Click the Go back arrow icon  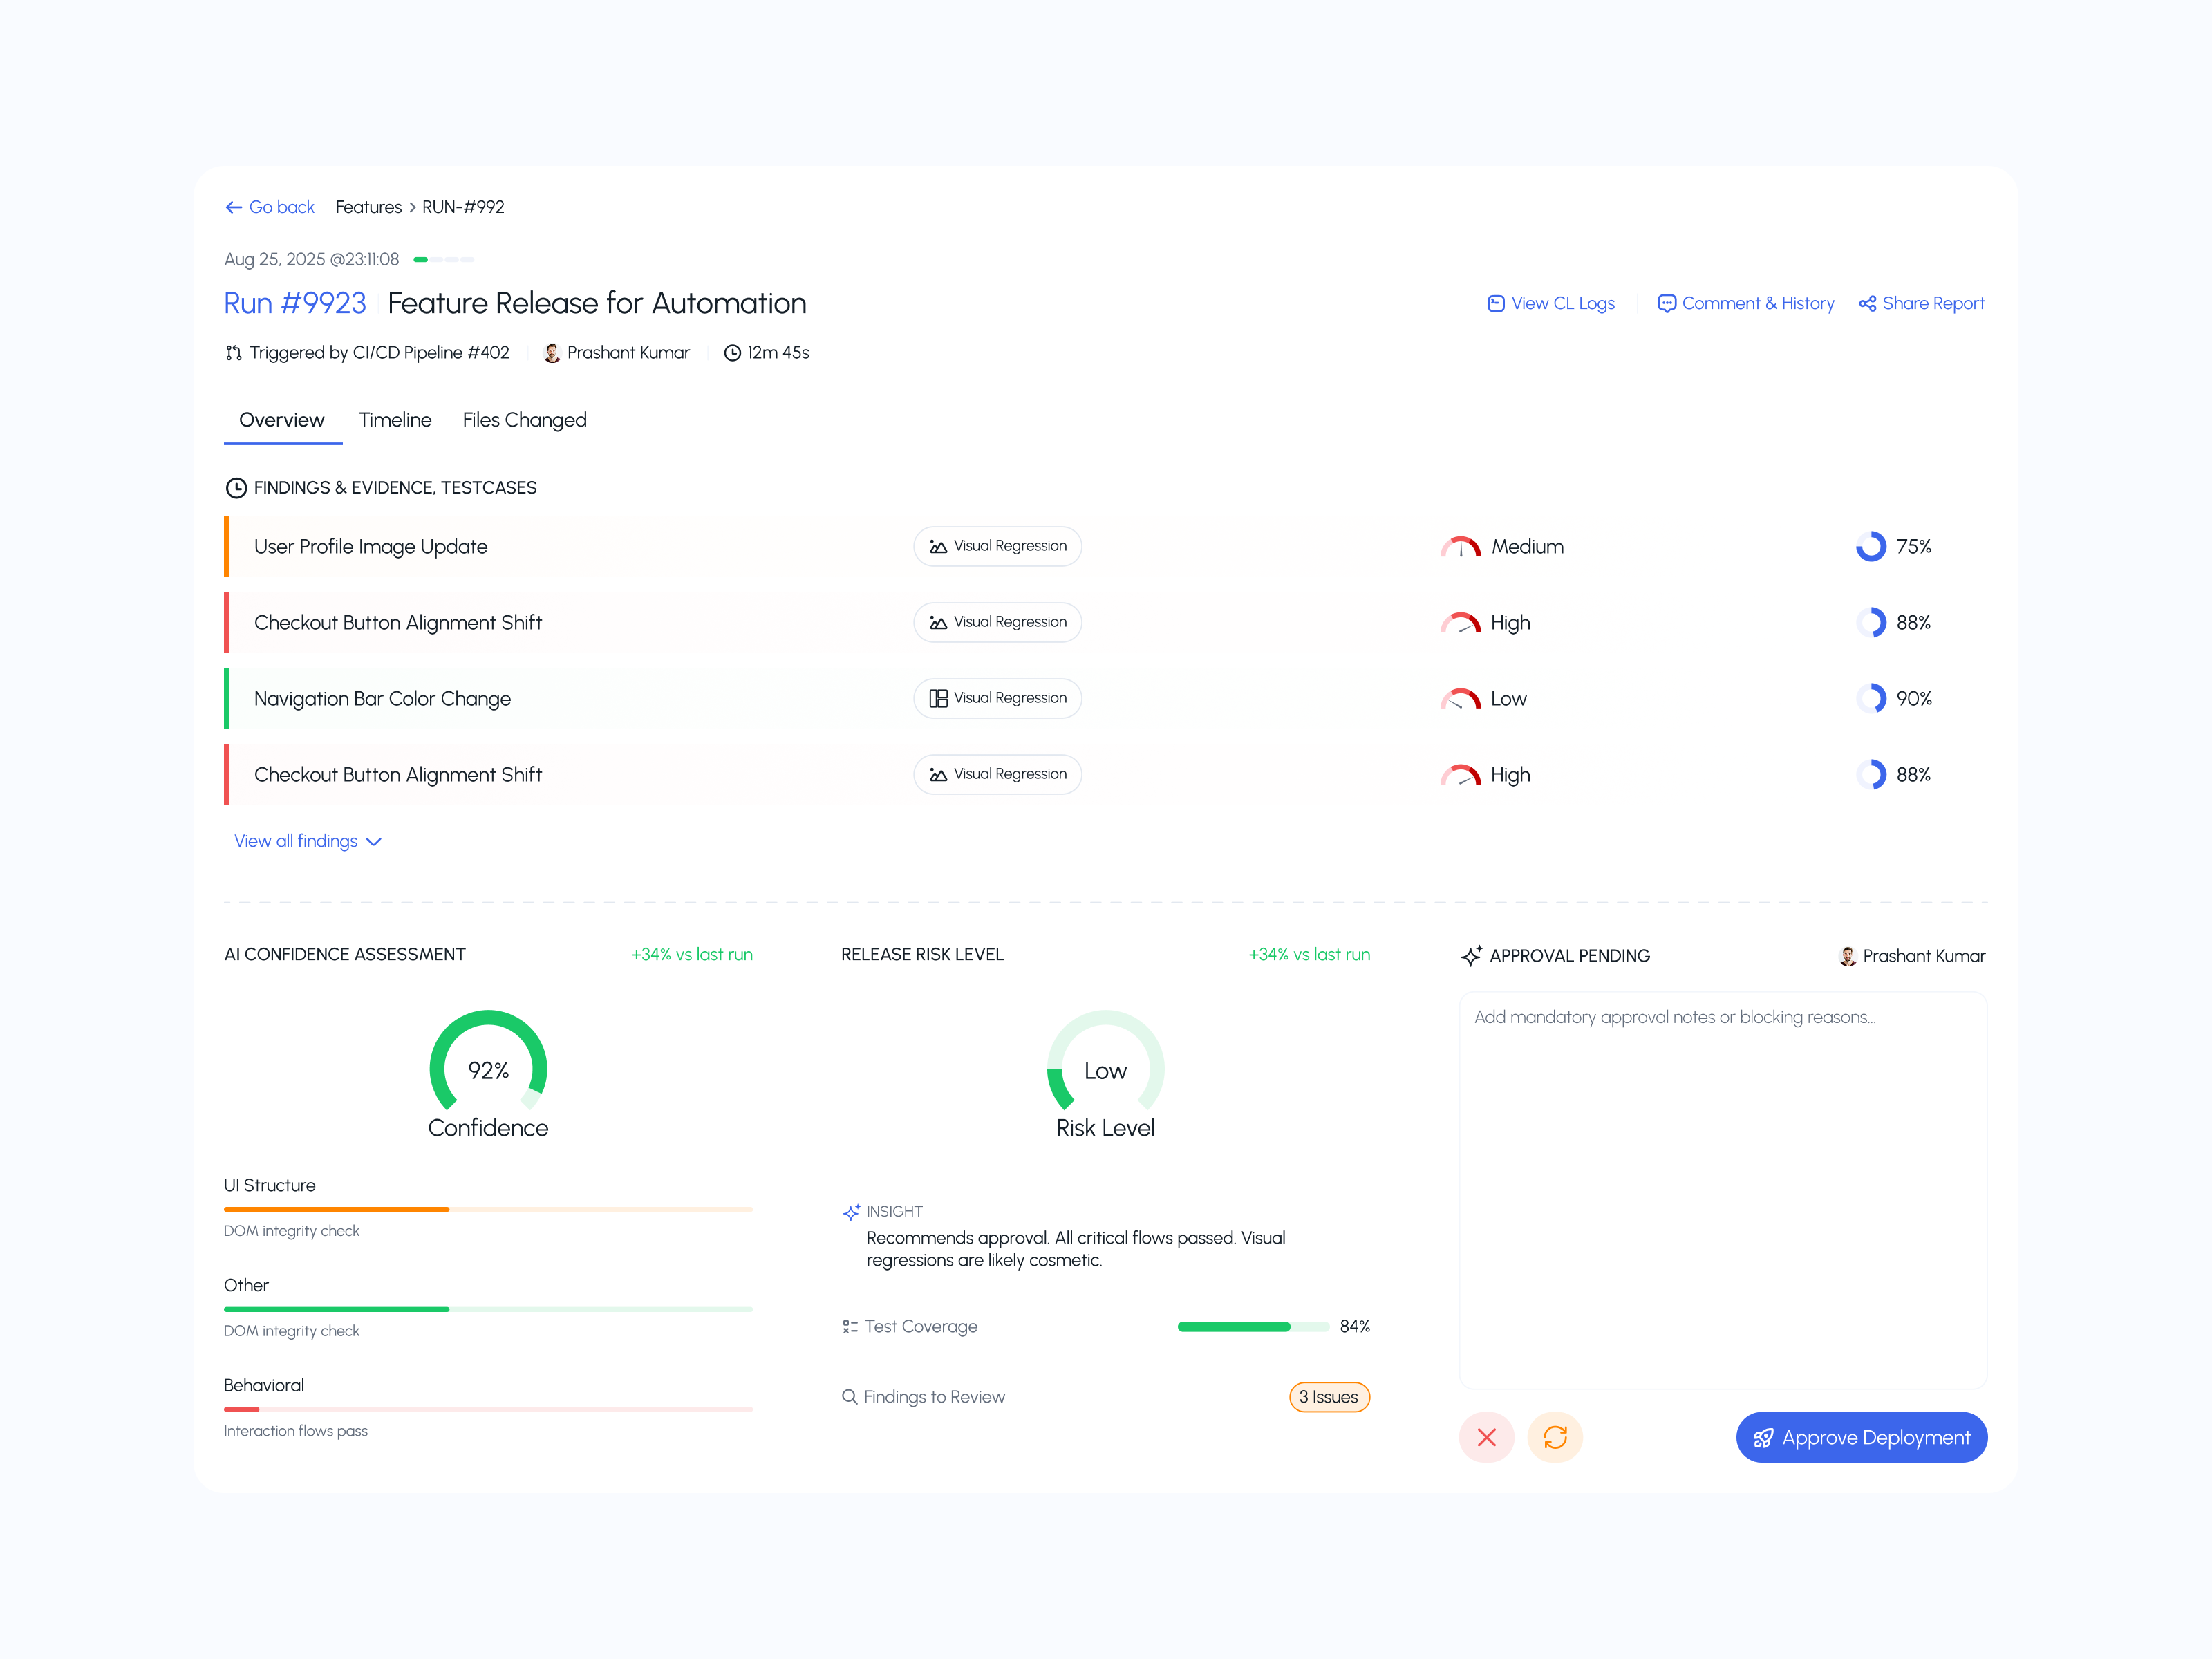pyautogui.click(x=233, y=207)
